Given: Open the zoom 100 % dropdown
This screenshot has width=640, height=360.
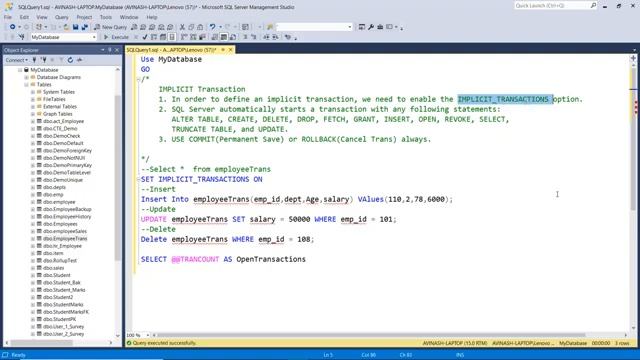Looking at the screenshot, I should tap(148, 335).
